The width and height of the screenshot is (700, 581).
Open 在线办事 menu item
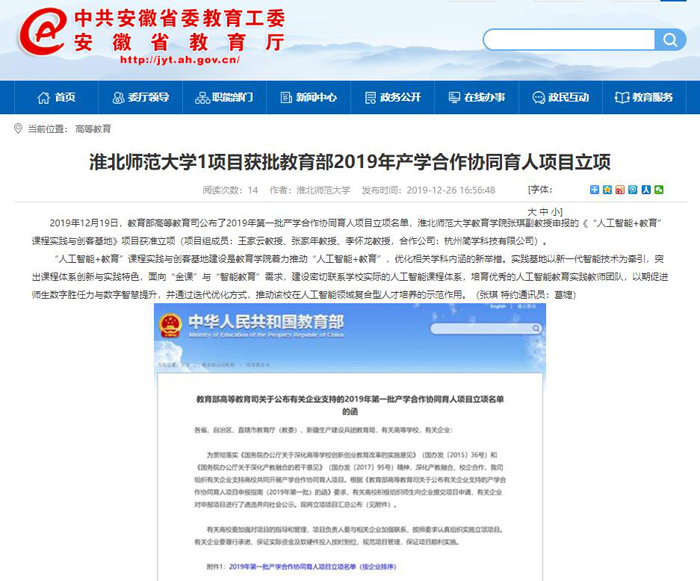click(477, 97)
